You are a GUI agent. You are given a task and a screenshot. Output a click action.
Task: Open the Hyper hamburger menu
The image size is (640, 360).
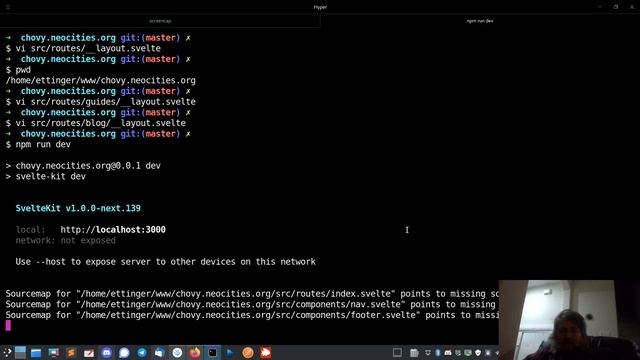[x=8, y=7]
